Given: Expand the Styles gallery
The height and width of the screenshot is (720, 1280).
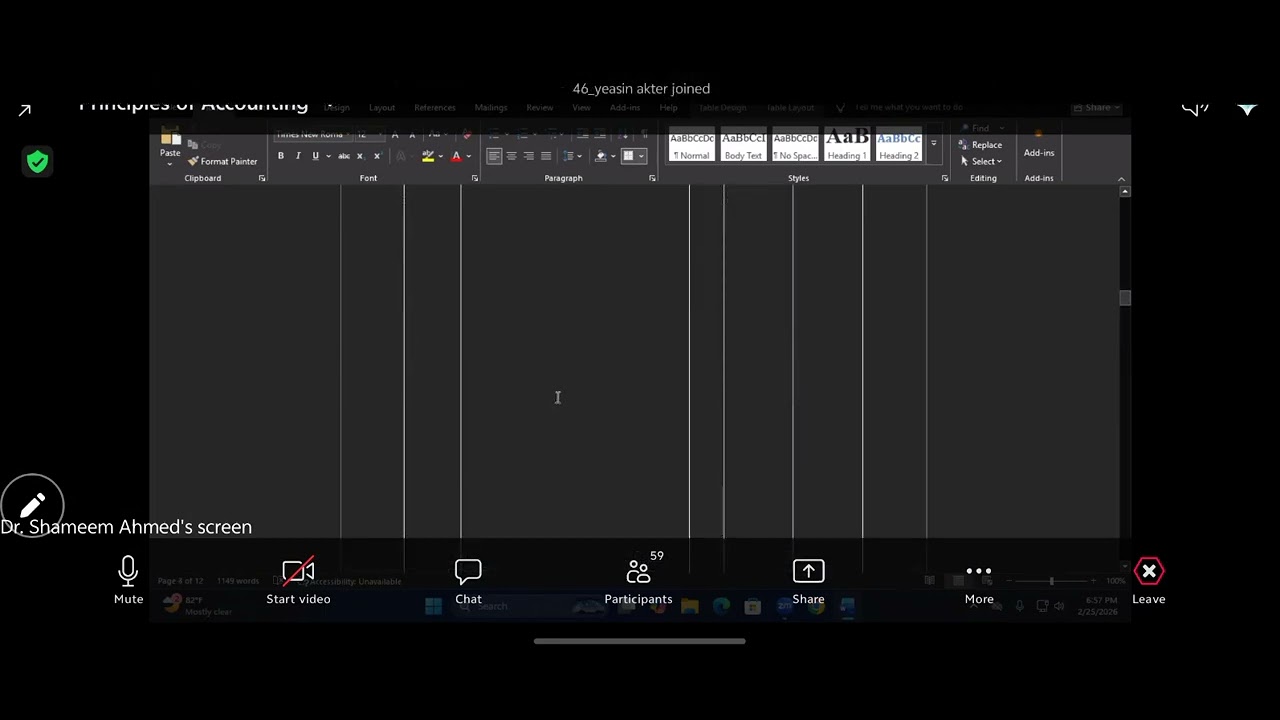Looking at the screenshot, I should 934,144.
